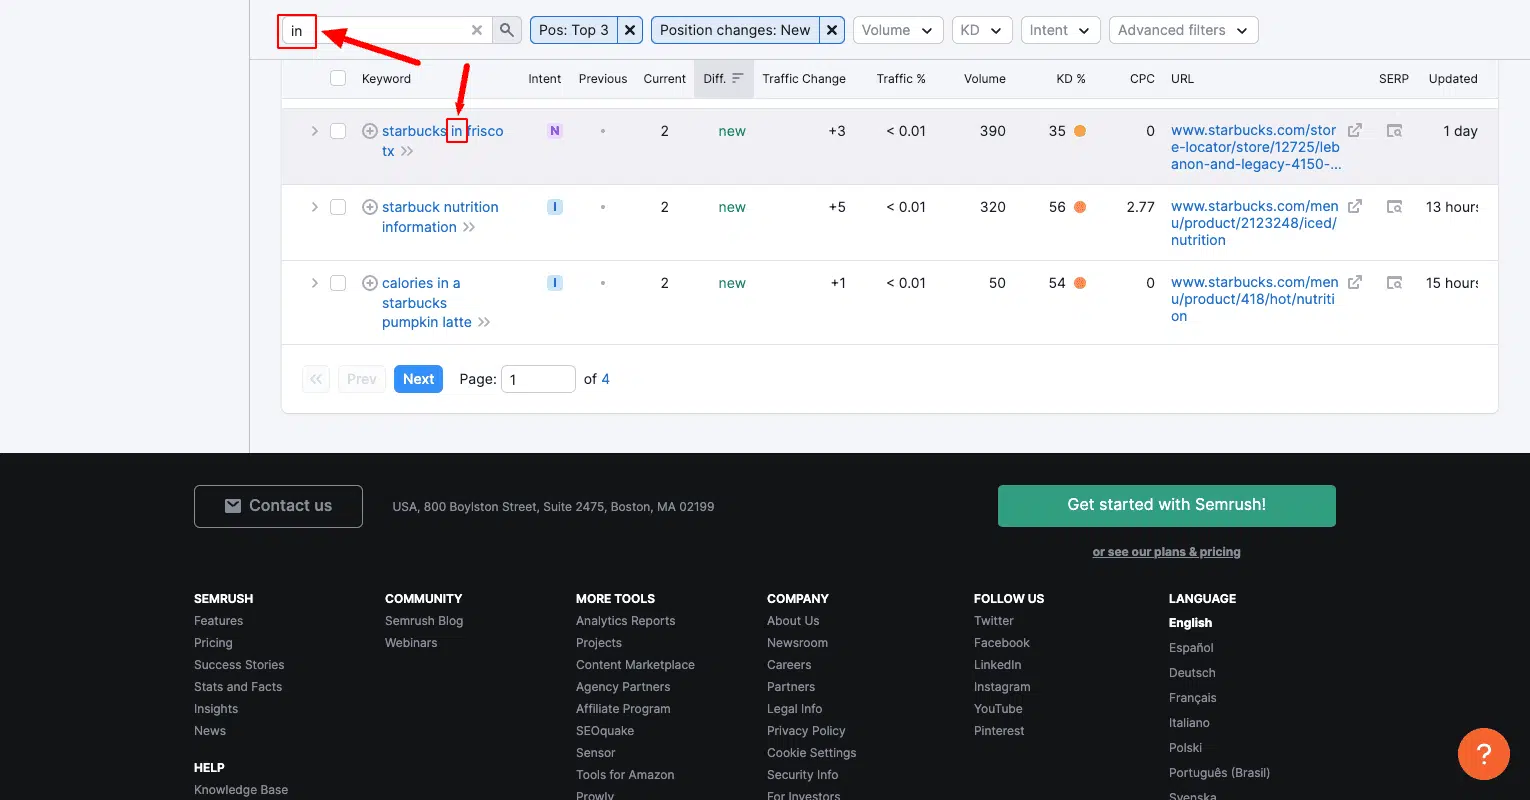Open the SEOquake footer link
The image size is (1530, 800).
(605, 731)
